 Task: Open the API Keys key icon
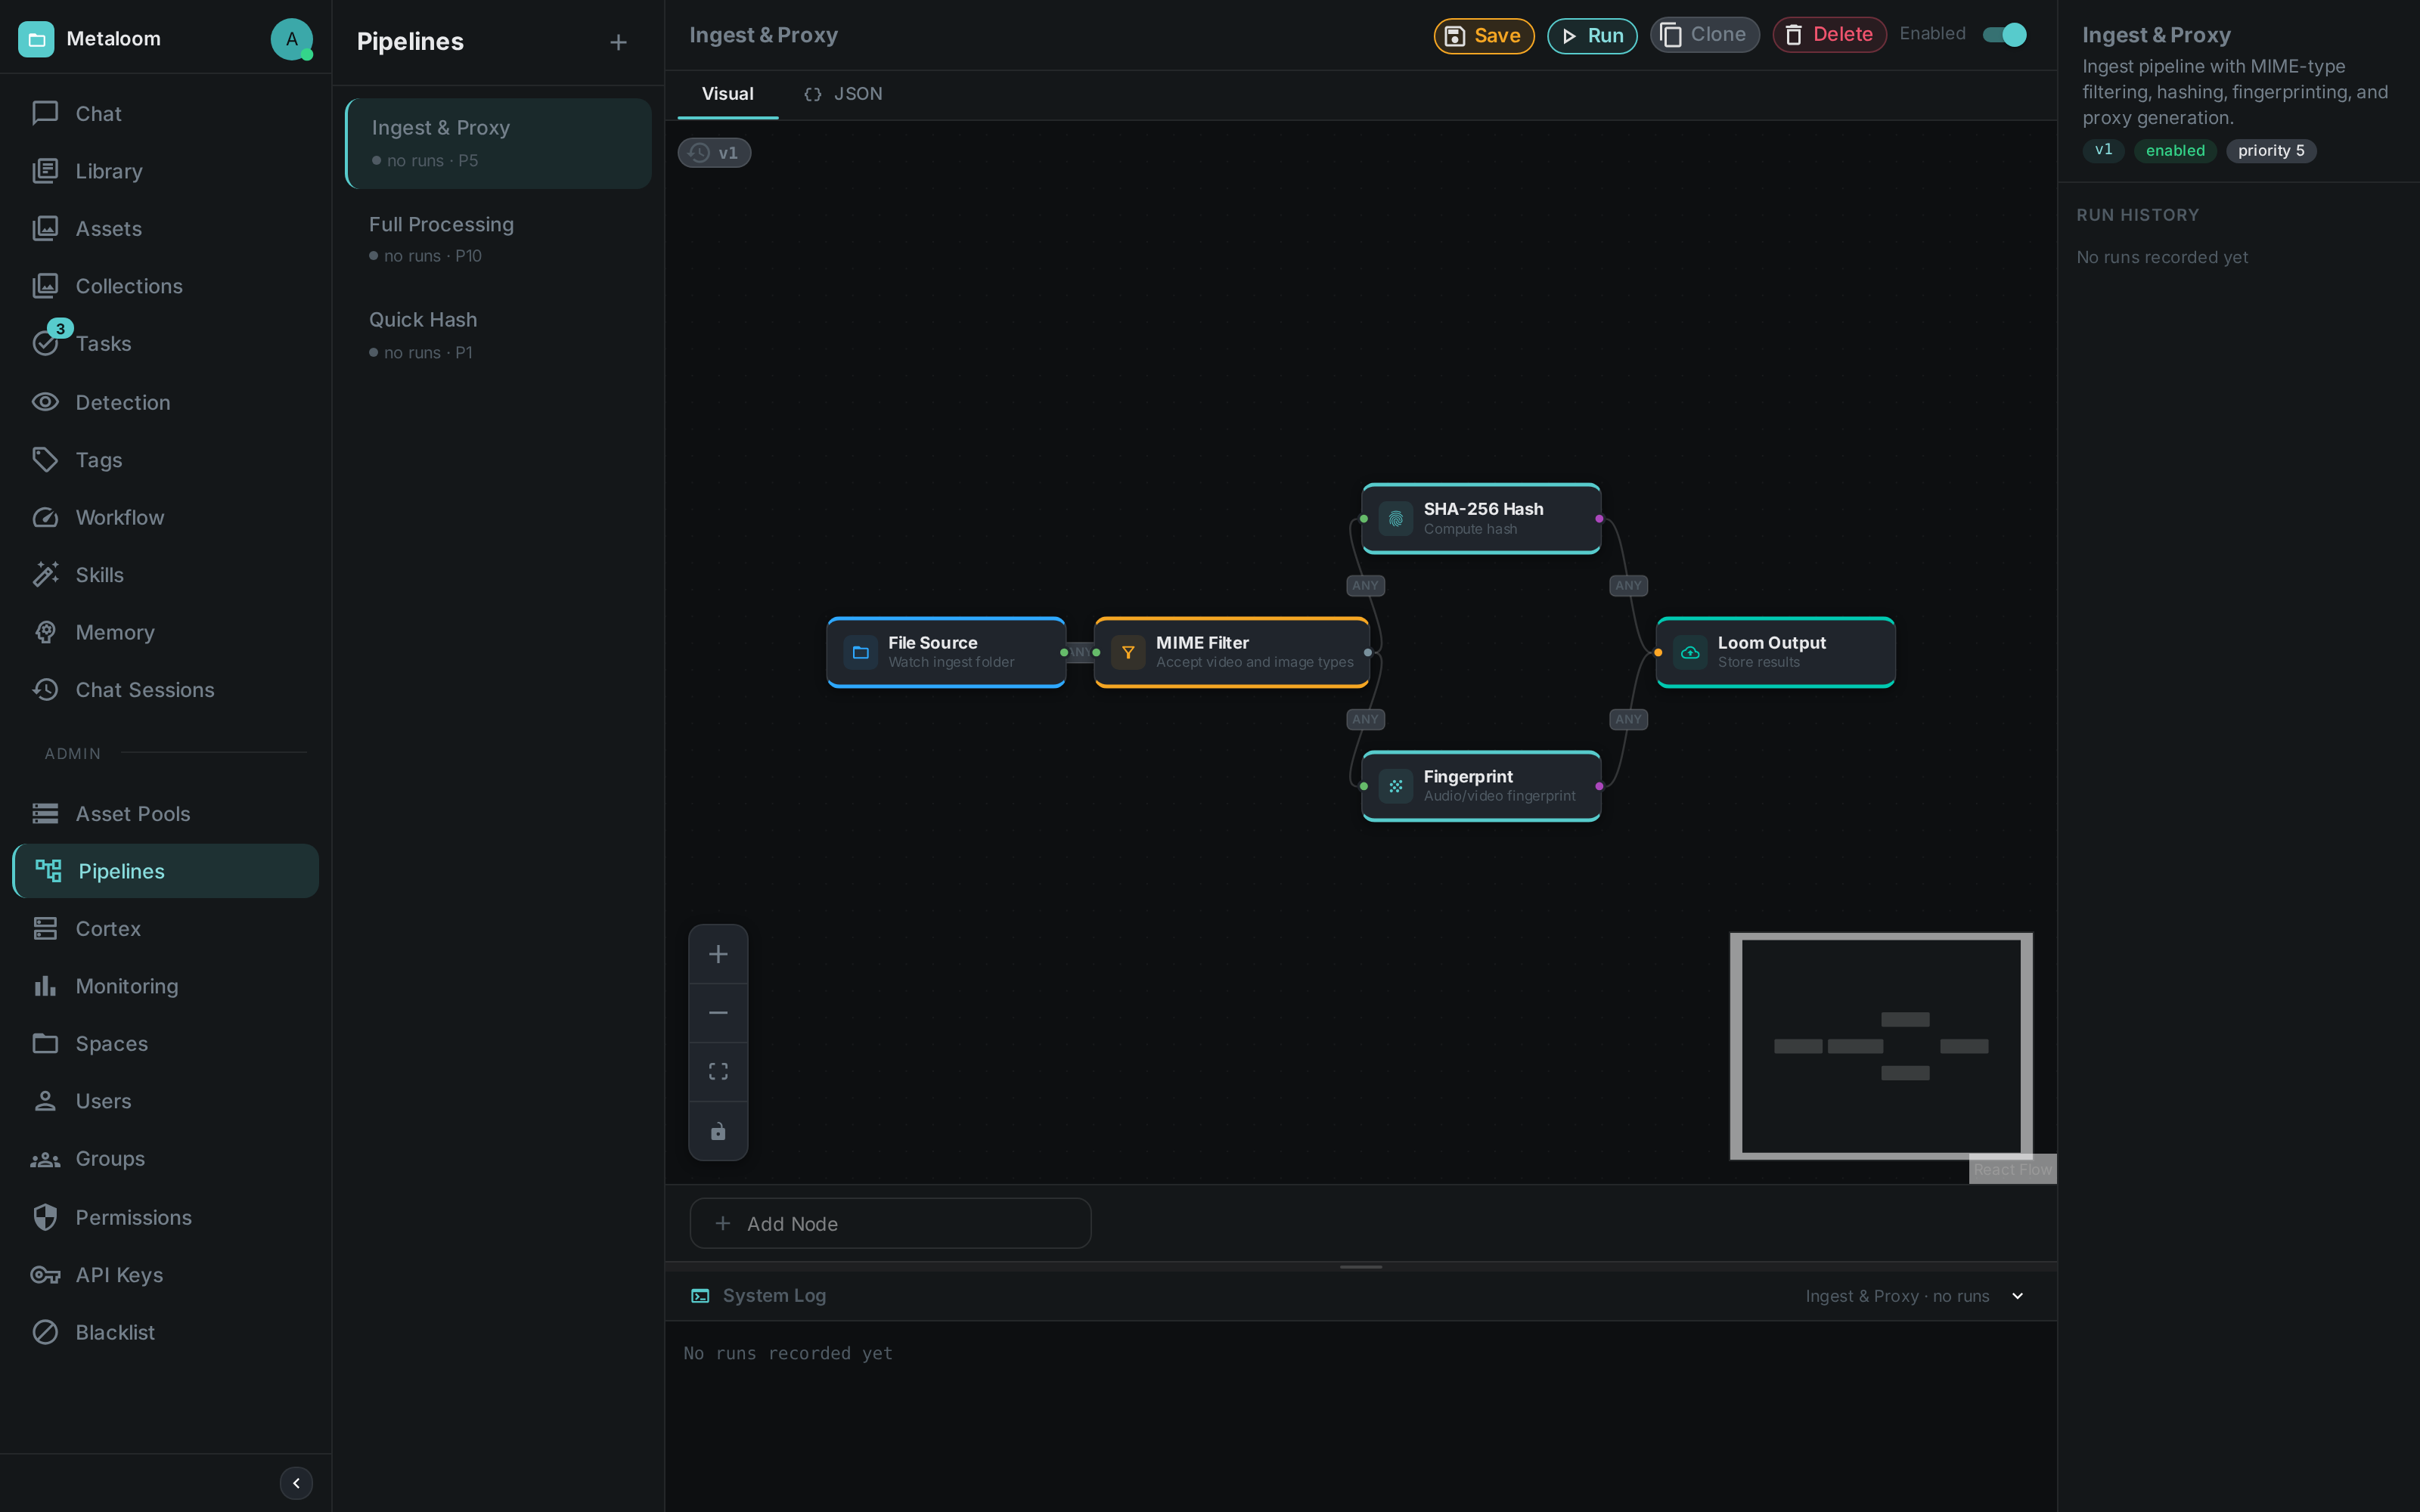pyautogui.click(x=45, y=1274)
